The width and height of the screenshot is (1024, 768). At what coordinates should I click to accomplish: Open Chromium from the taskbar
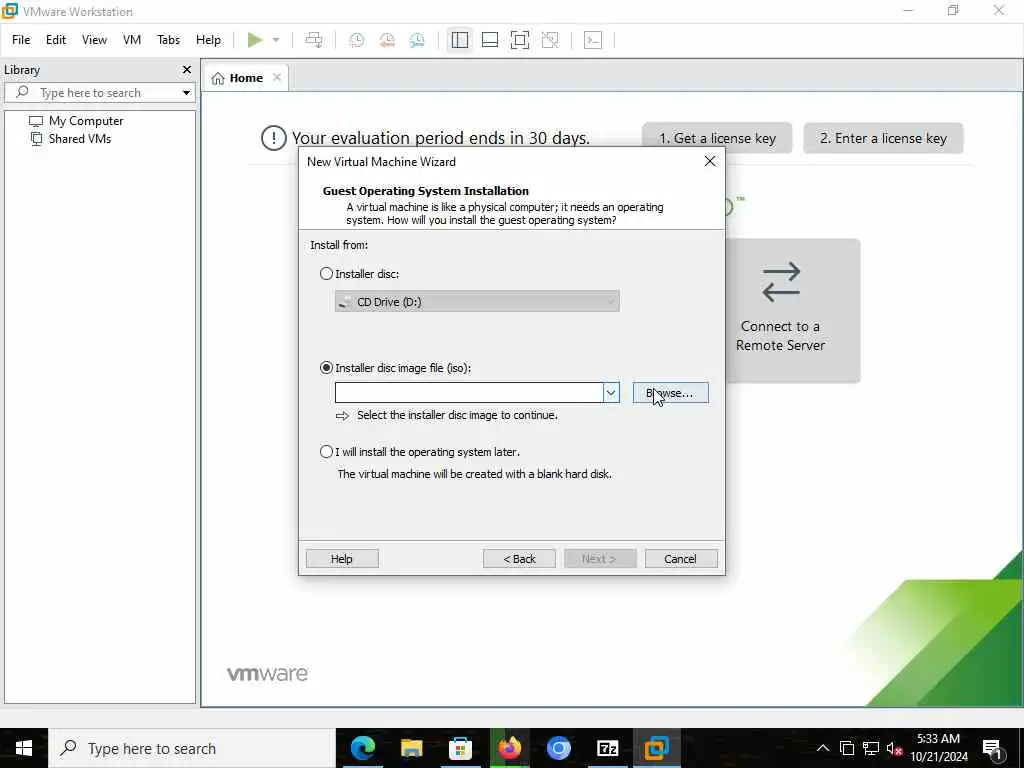coord(558,748)
